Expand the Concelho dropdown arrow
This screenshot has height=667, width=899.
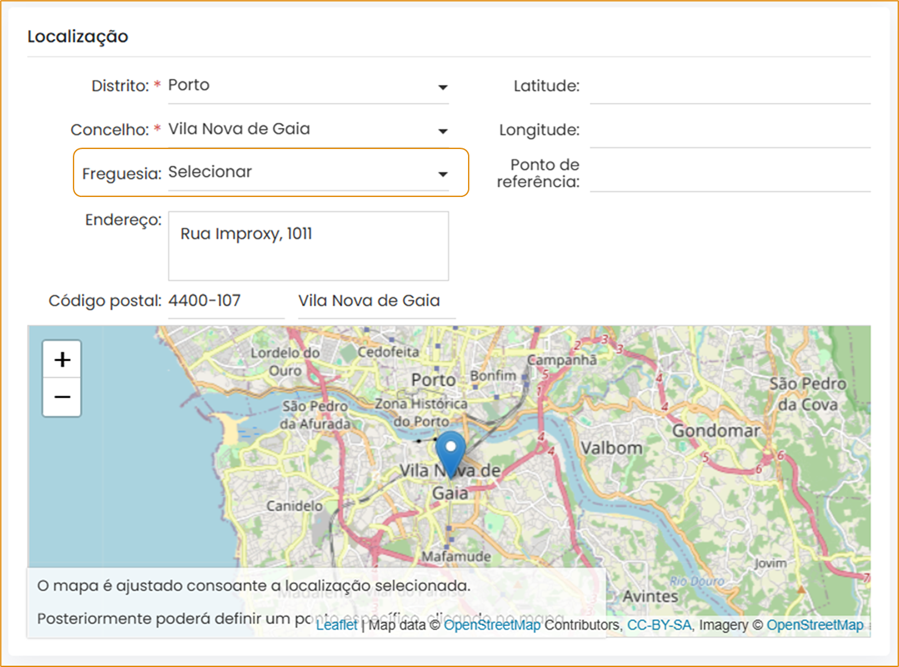[x=442, y=131]
